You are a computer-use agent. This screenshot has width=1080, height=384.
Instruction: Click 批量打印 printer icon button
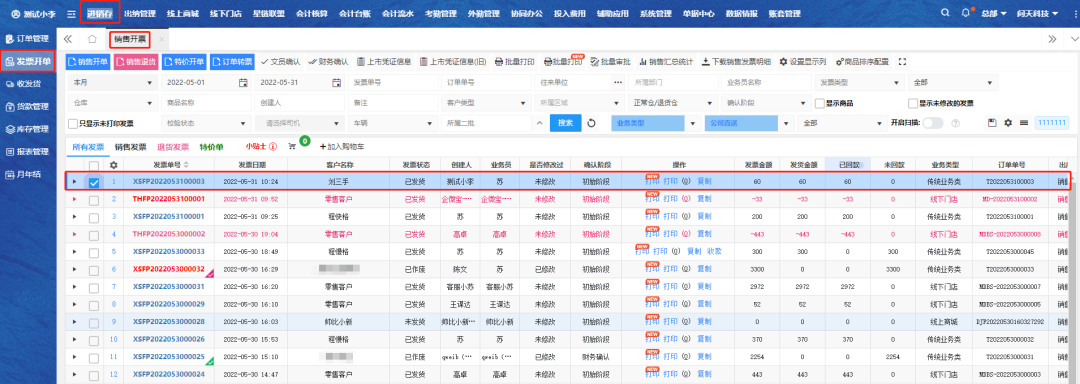tap(515, 62)
